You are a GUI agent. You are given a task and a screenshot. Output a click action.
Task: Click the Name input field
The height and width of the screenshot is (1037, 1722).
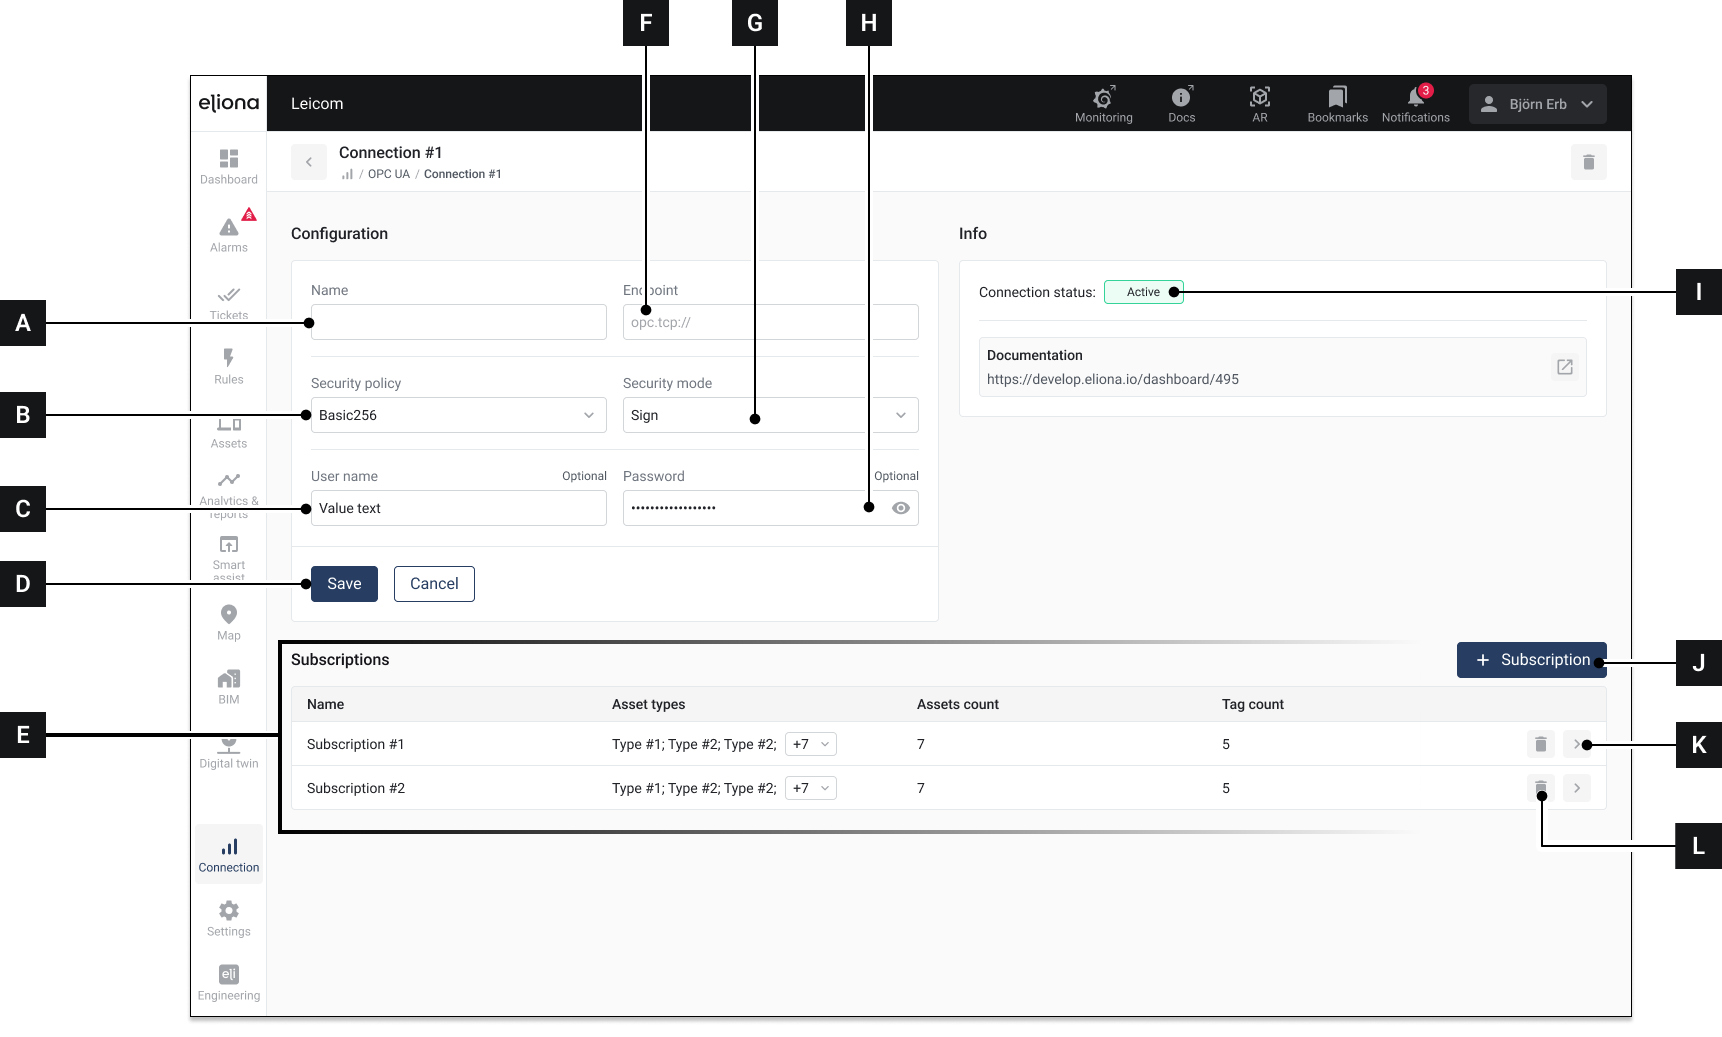pos(458,322)
